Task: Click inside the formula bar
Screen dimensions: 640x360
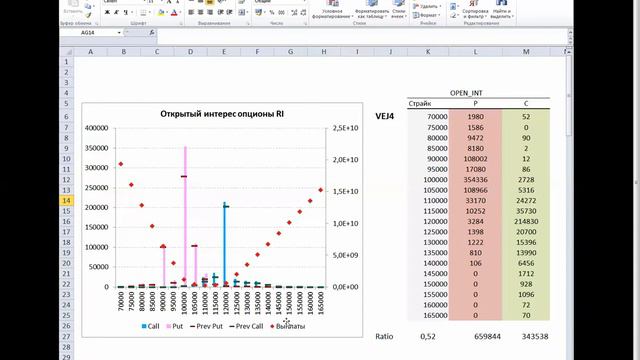Action: tap(361, 36)
